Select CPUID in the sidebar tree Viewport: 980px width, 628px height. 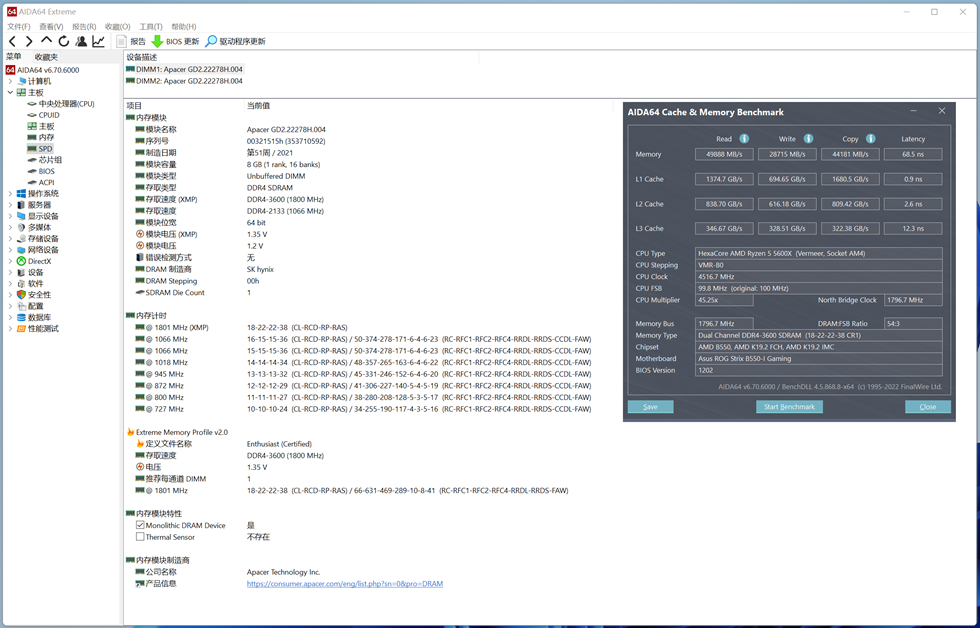[x=49, y=115]
